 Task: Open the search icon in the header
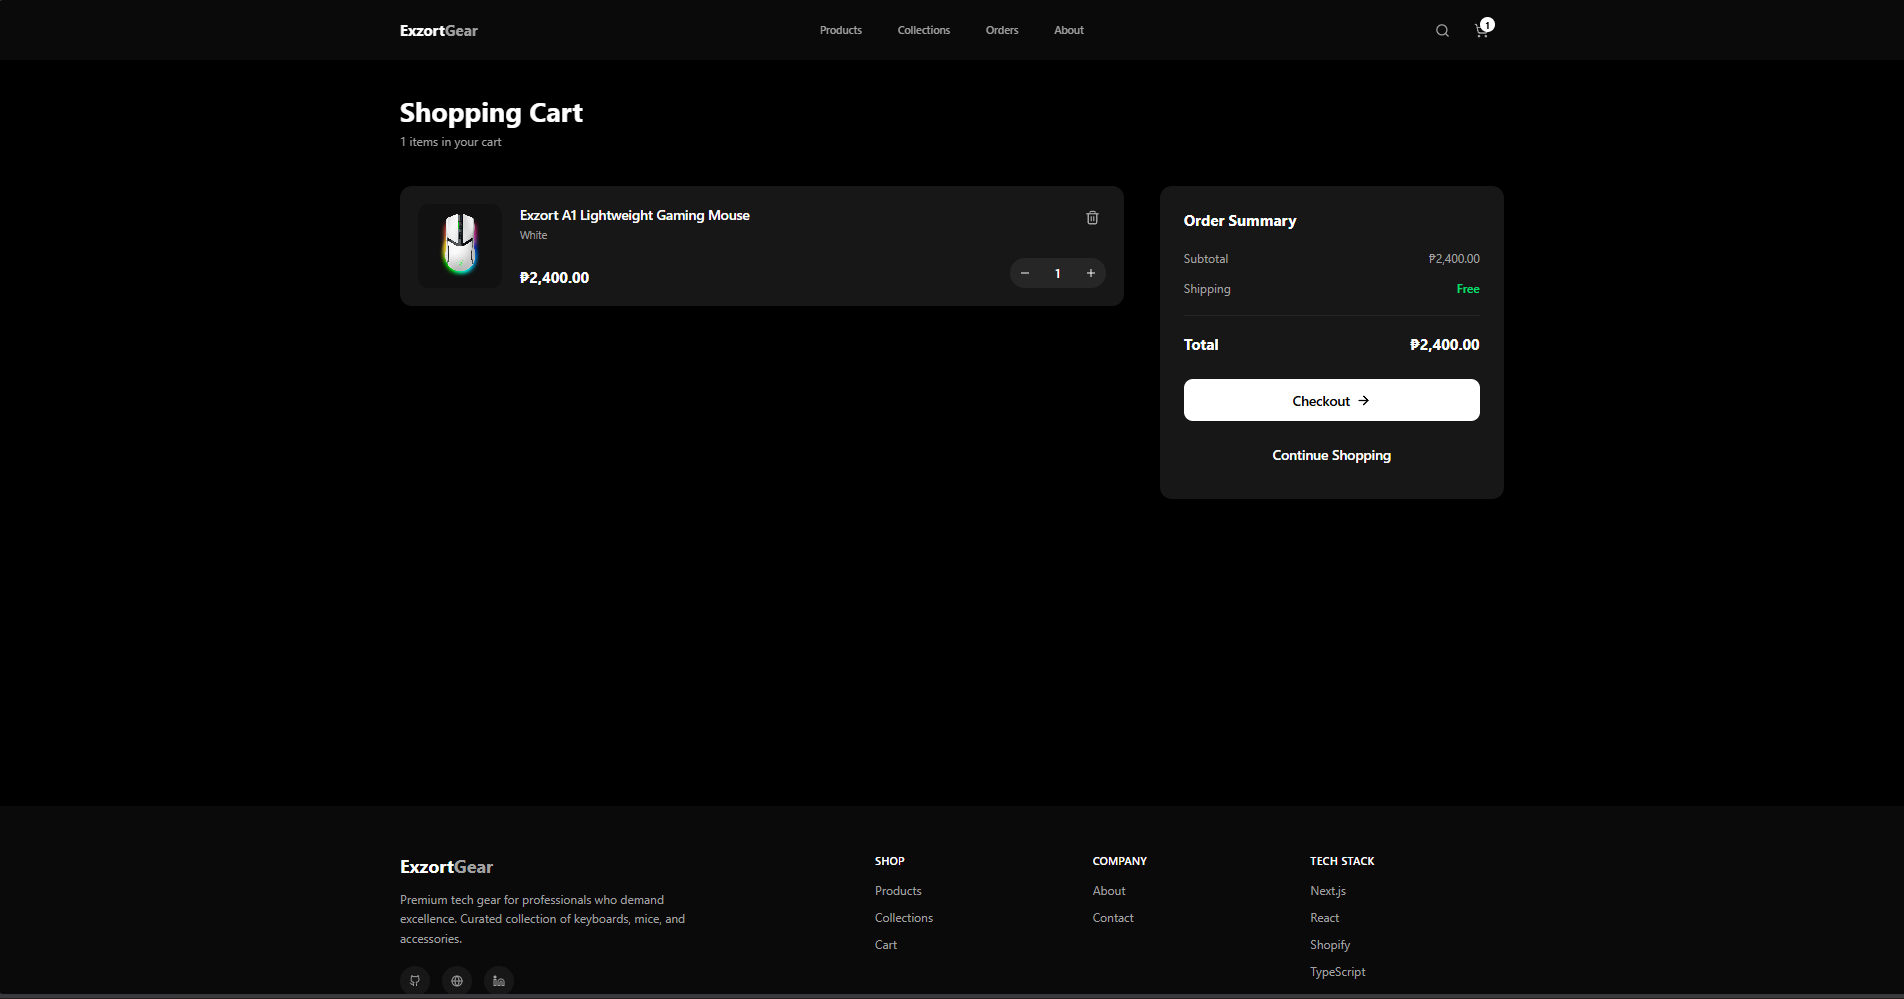[x=1442, y=31]
